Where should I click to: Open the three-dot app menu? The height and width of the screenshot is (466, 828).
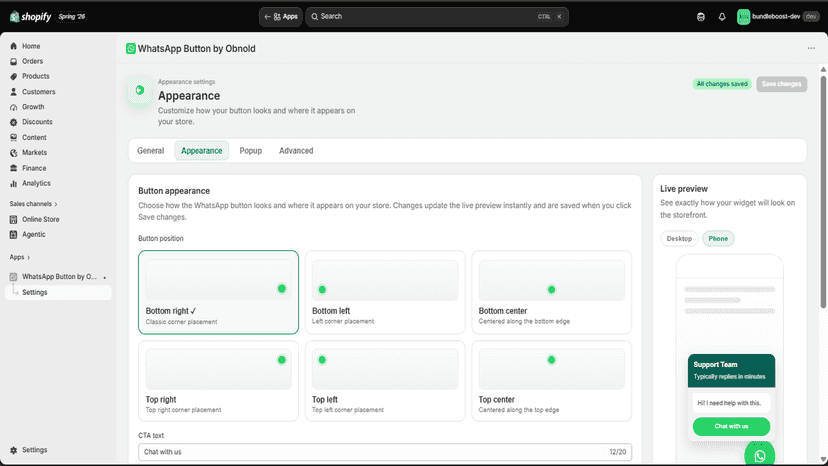[811, 49]
